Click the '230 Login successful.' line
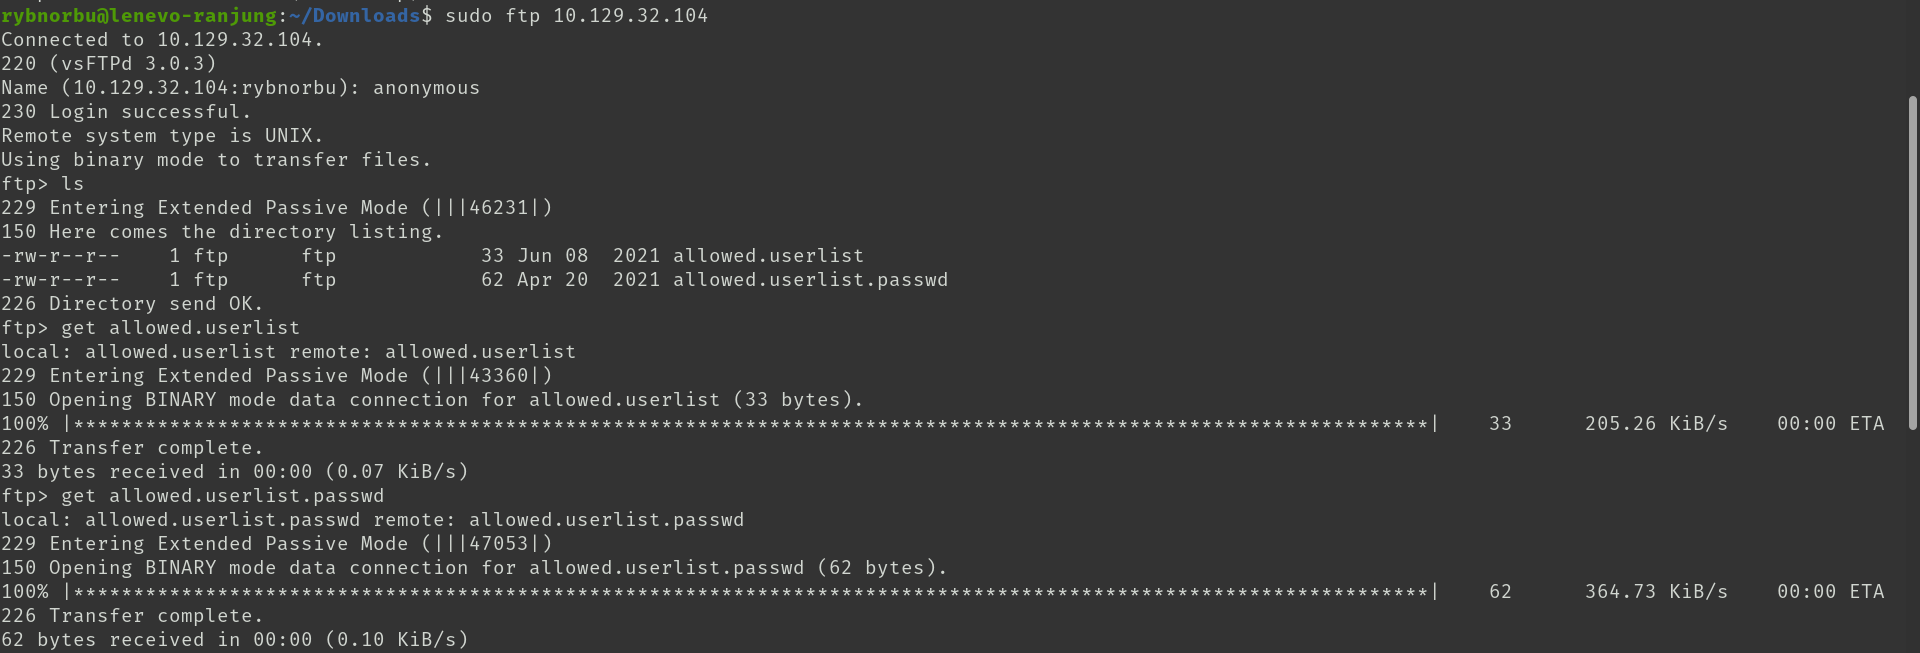Image resolution: width=1920 pixels, height=653 pixels. pyautogui.click(x=126, y=112)
